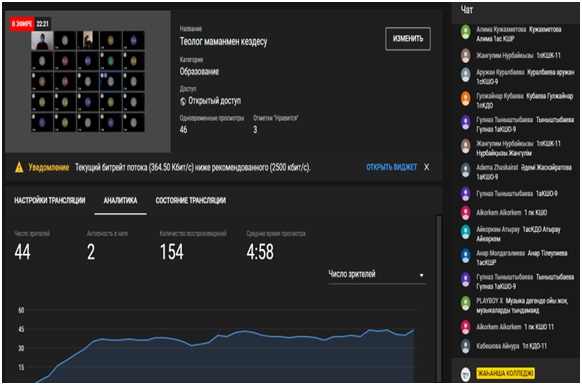This screenshot has height=385, width=582.
Task: Open the СОСТОЯНИЕ ТРАНСЛЯЦИИ tab
Action: tap(190, 201)
